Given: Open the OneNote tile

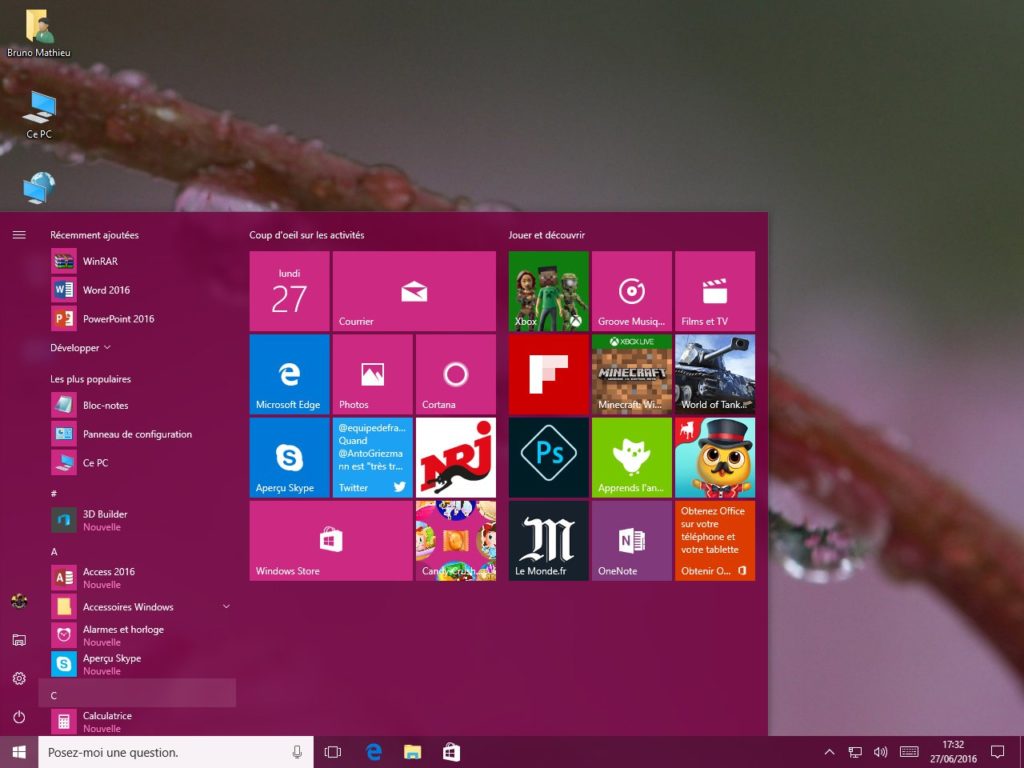Looking at the screenshot, I should tap(631, 540).
